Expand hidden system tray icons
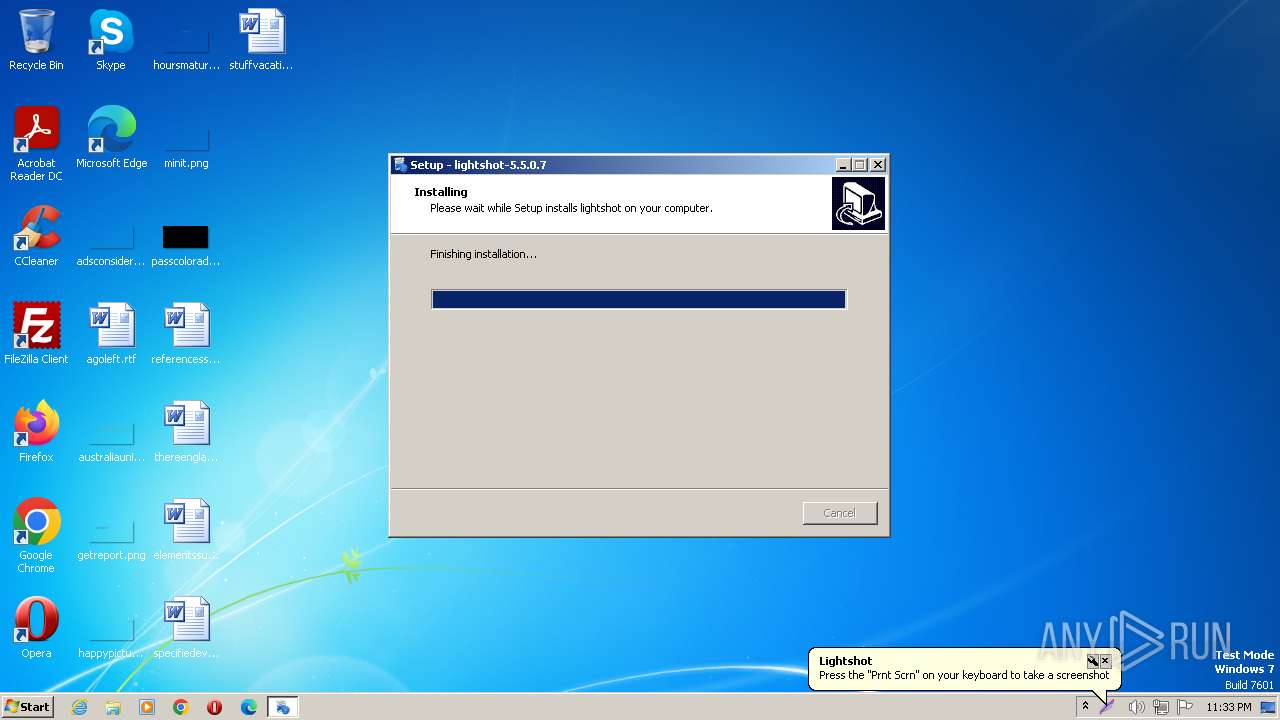The image size is (1280, 720). 1085,707
